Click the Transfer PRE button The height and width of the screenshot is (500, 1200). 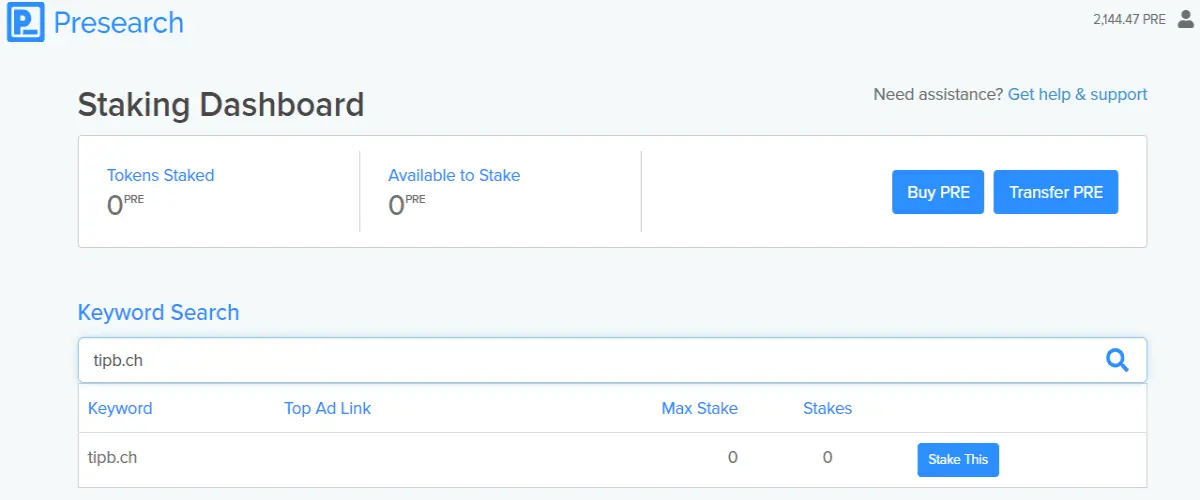(x=1056, y=192)
